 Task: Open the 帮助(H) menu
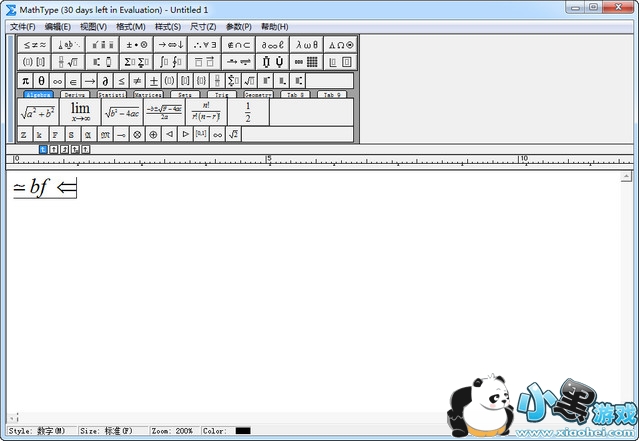click(x=274, y=27)
